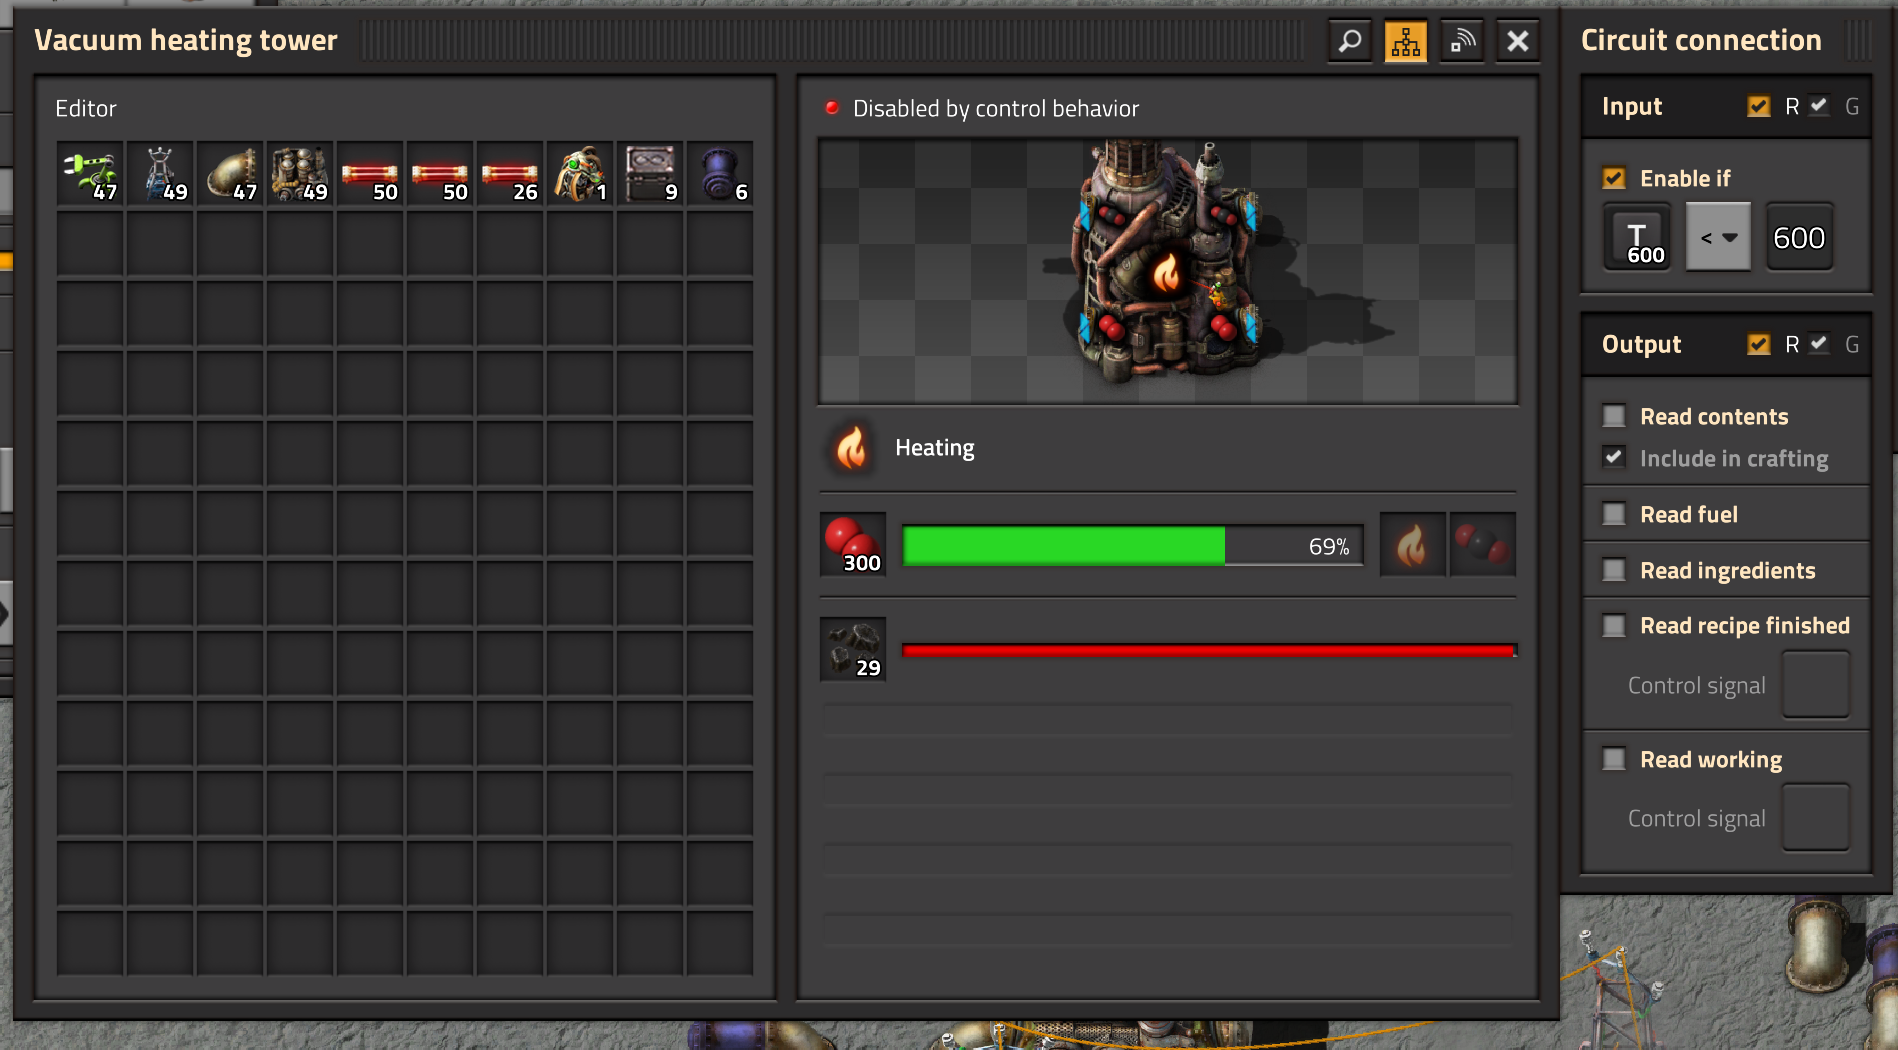Click the Editor inventory label
Image resolution: width=1898 pixels, height=1050 pixels.
coord(86,109)
